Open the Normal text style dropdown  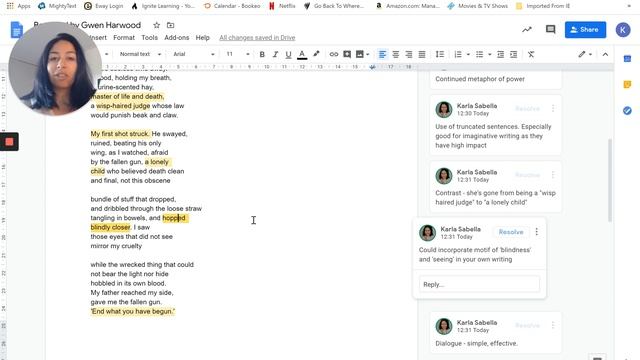pos(140,54)
